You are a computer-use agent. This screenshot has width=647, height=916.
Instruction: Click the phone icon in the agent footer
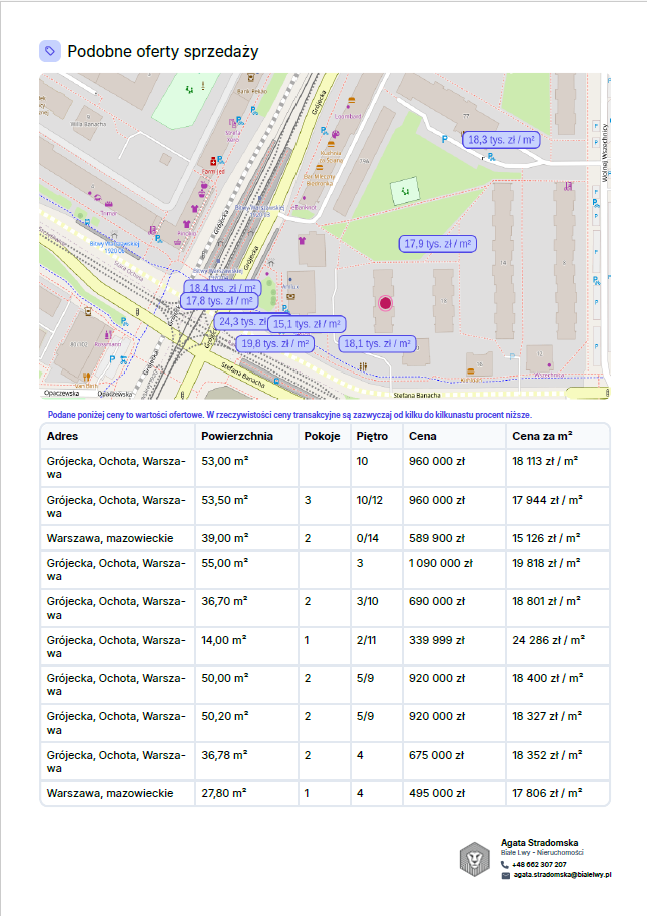tap(505, 865)
